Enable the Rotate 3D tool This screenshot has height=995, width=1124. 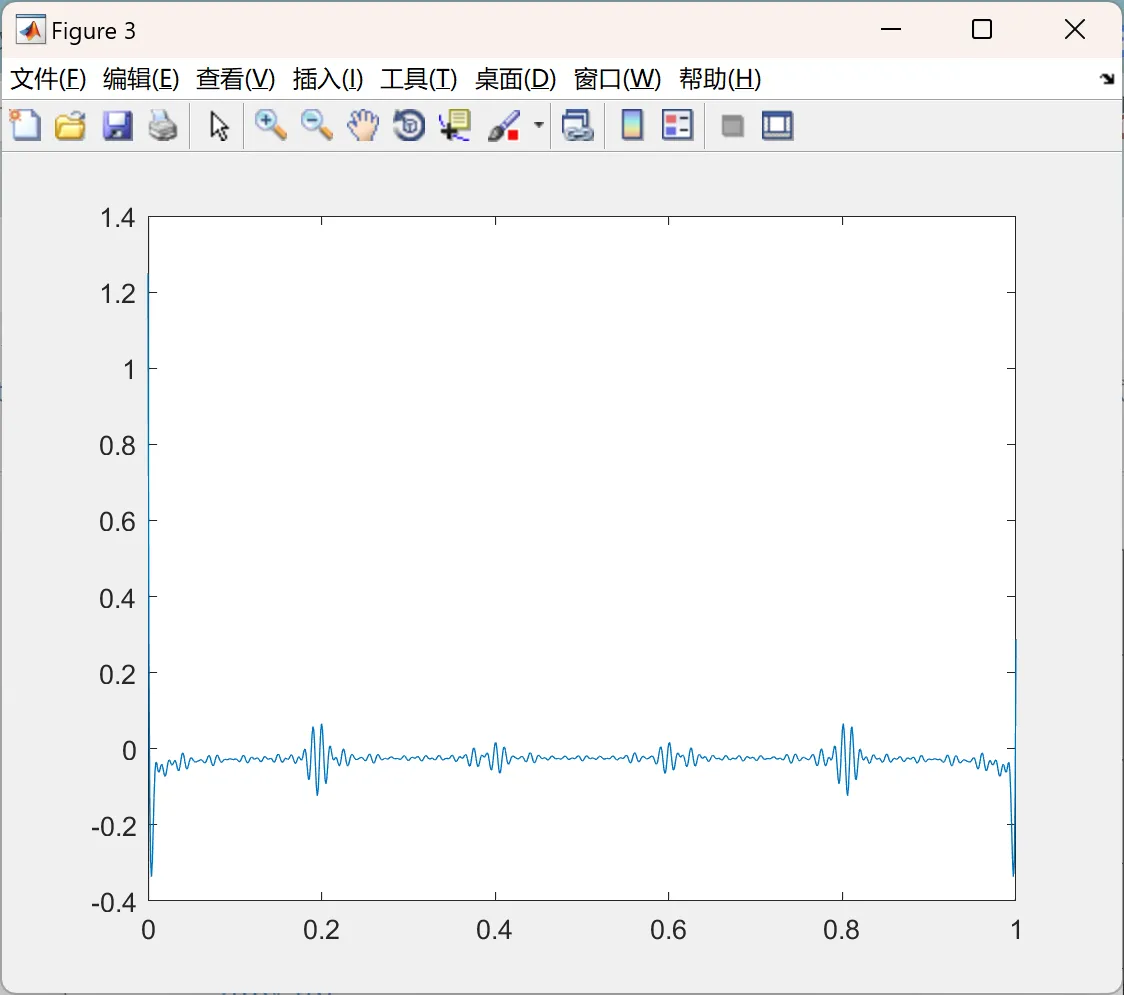tap(409, 125)
